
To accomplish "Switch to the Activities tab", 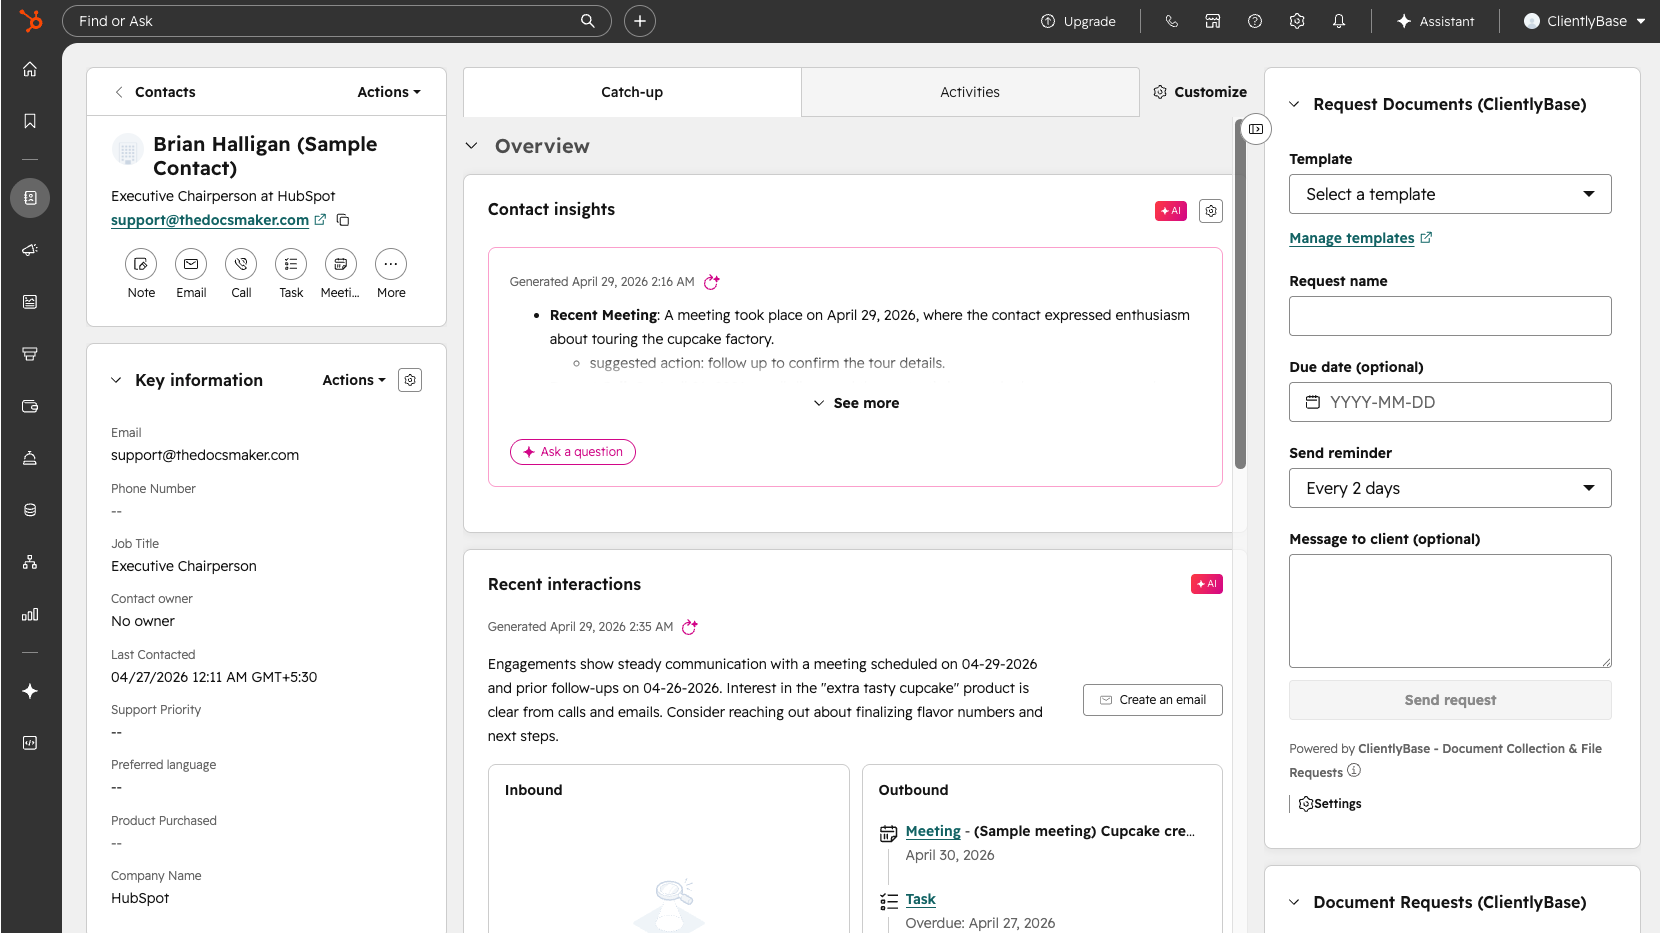I will [970, 92].
